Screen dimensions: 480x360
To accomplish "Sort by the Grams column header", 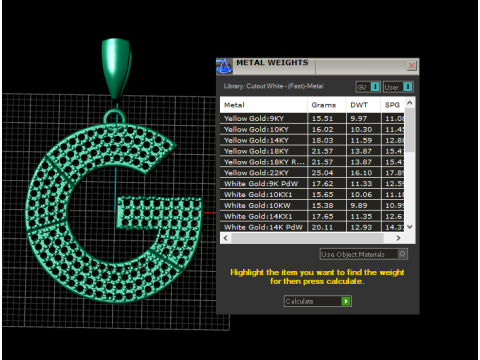I will click(327, 105).
